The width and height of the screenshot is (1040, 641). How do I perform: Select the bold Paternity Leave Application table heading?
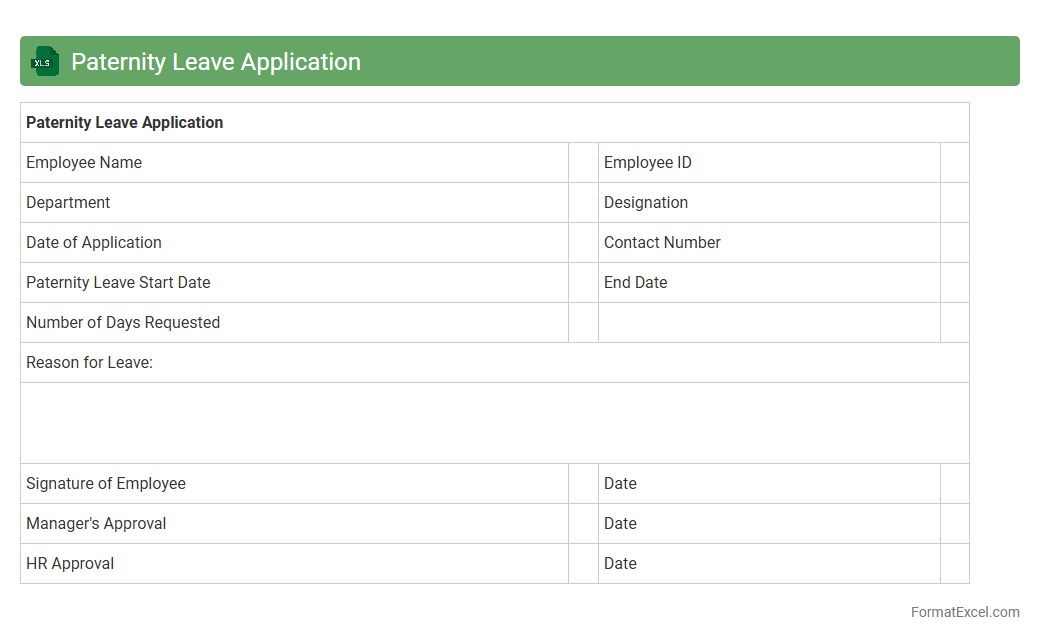tap(125, 123)
